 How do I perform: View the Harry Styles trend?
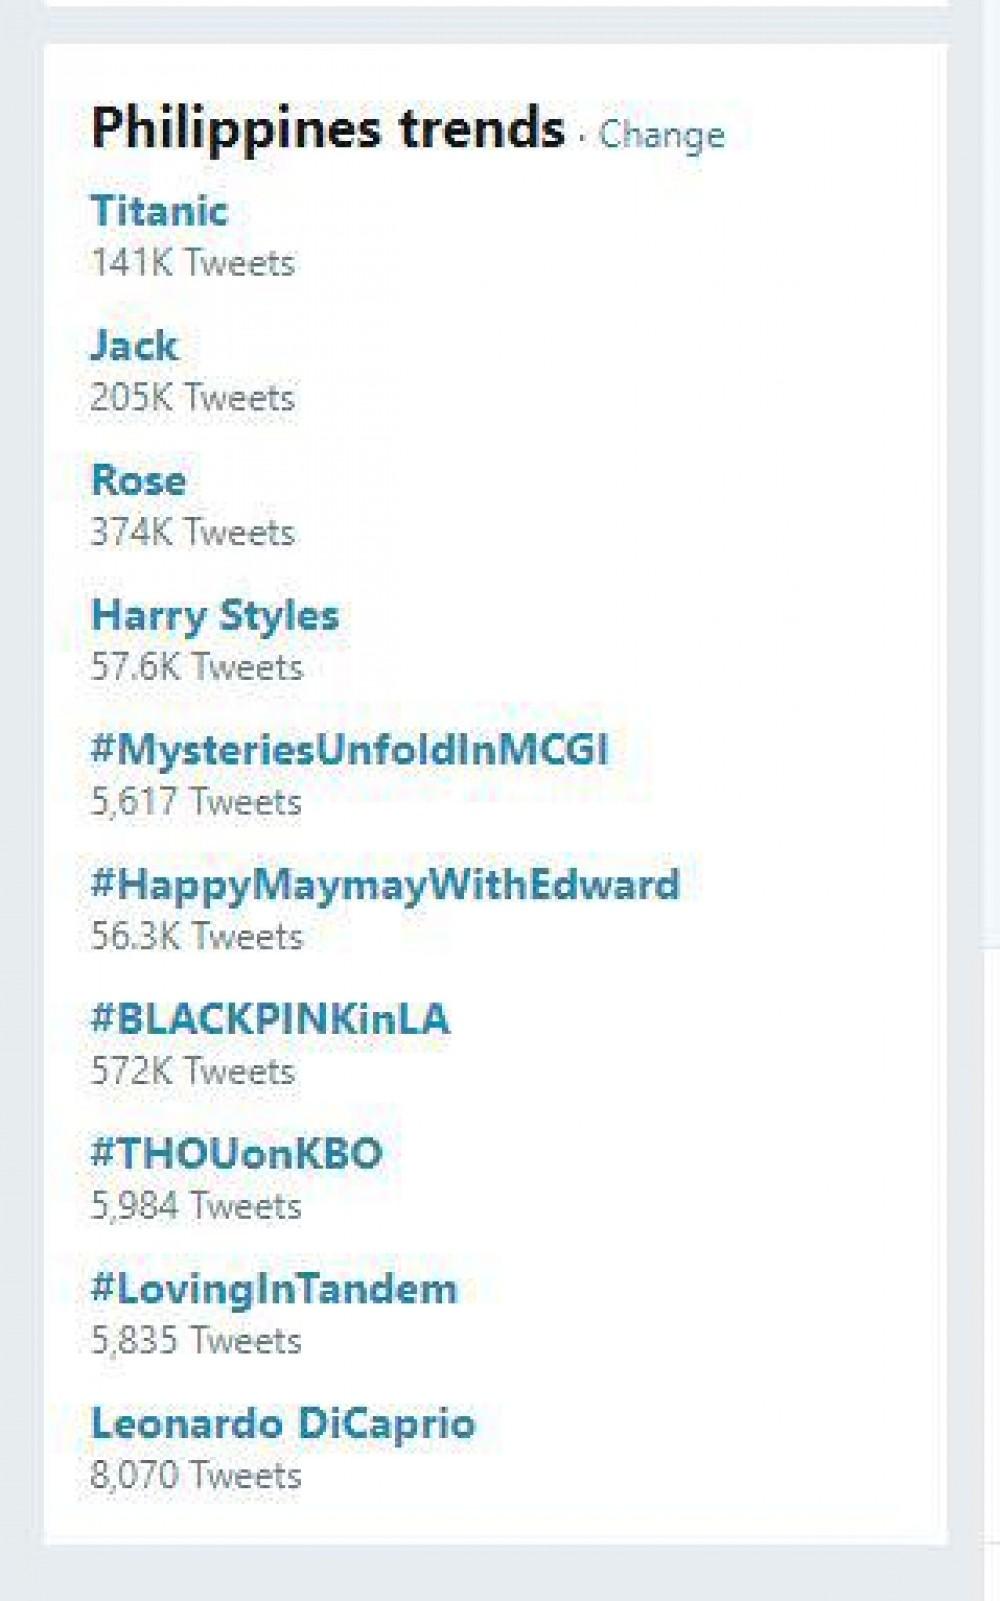pyautogui.click(x=215, y=616)
